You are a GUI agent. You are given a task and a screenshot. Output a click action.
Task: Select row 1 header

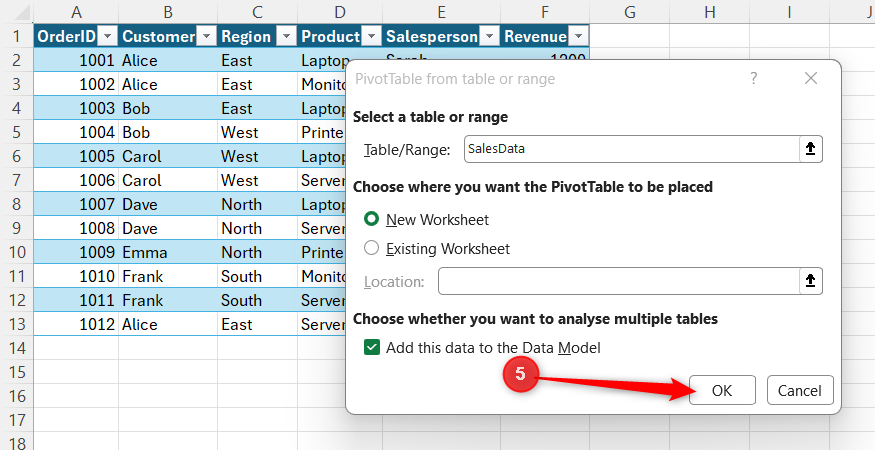pyautogui.click(x=16, y=36)
